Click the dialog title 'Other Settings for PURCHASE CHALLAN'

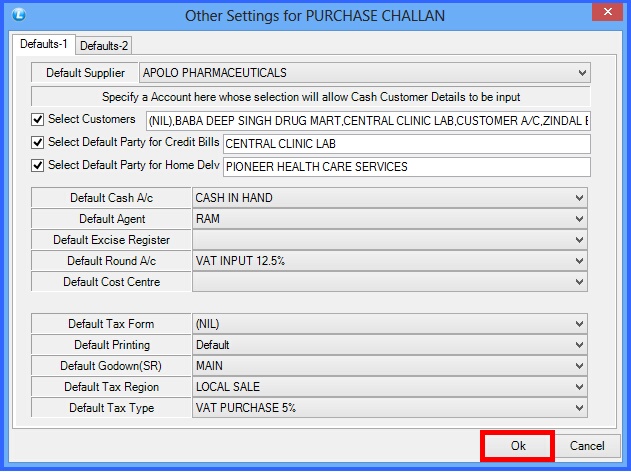tap(315, 16)
